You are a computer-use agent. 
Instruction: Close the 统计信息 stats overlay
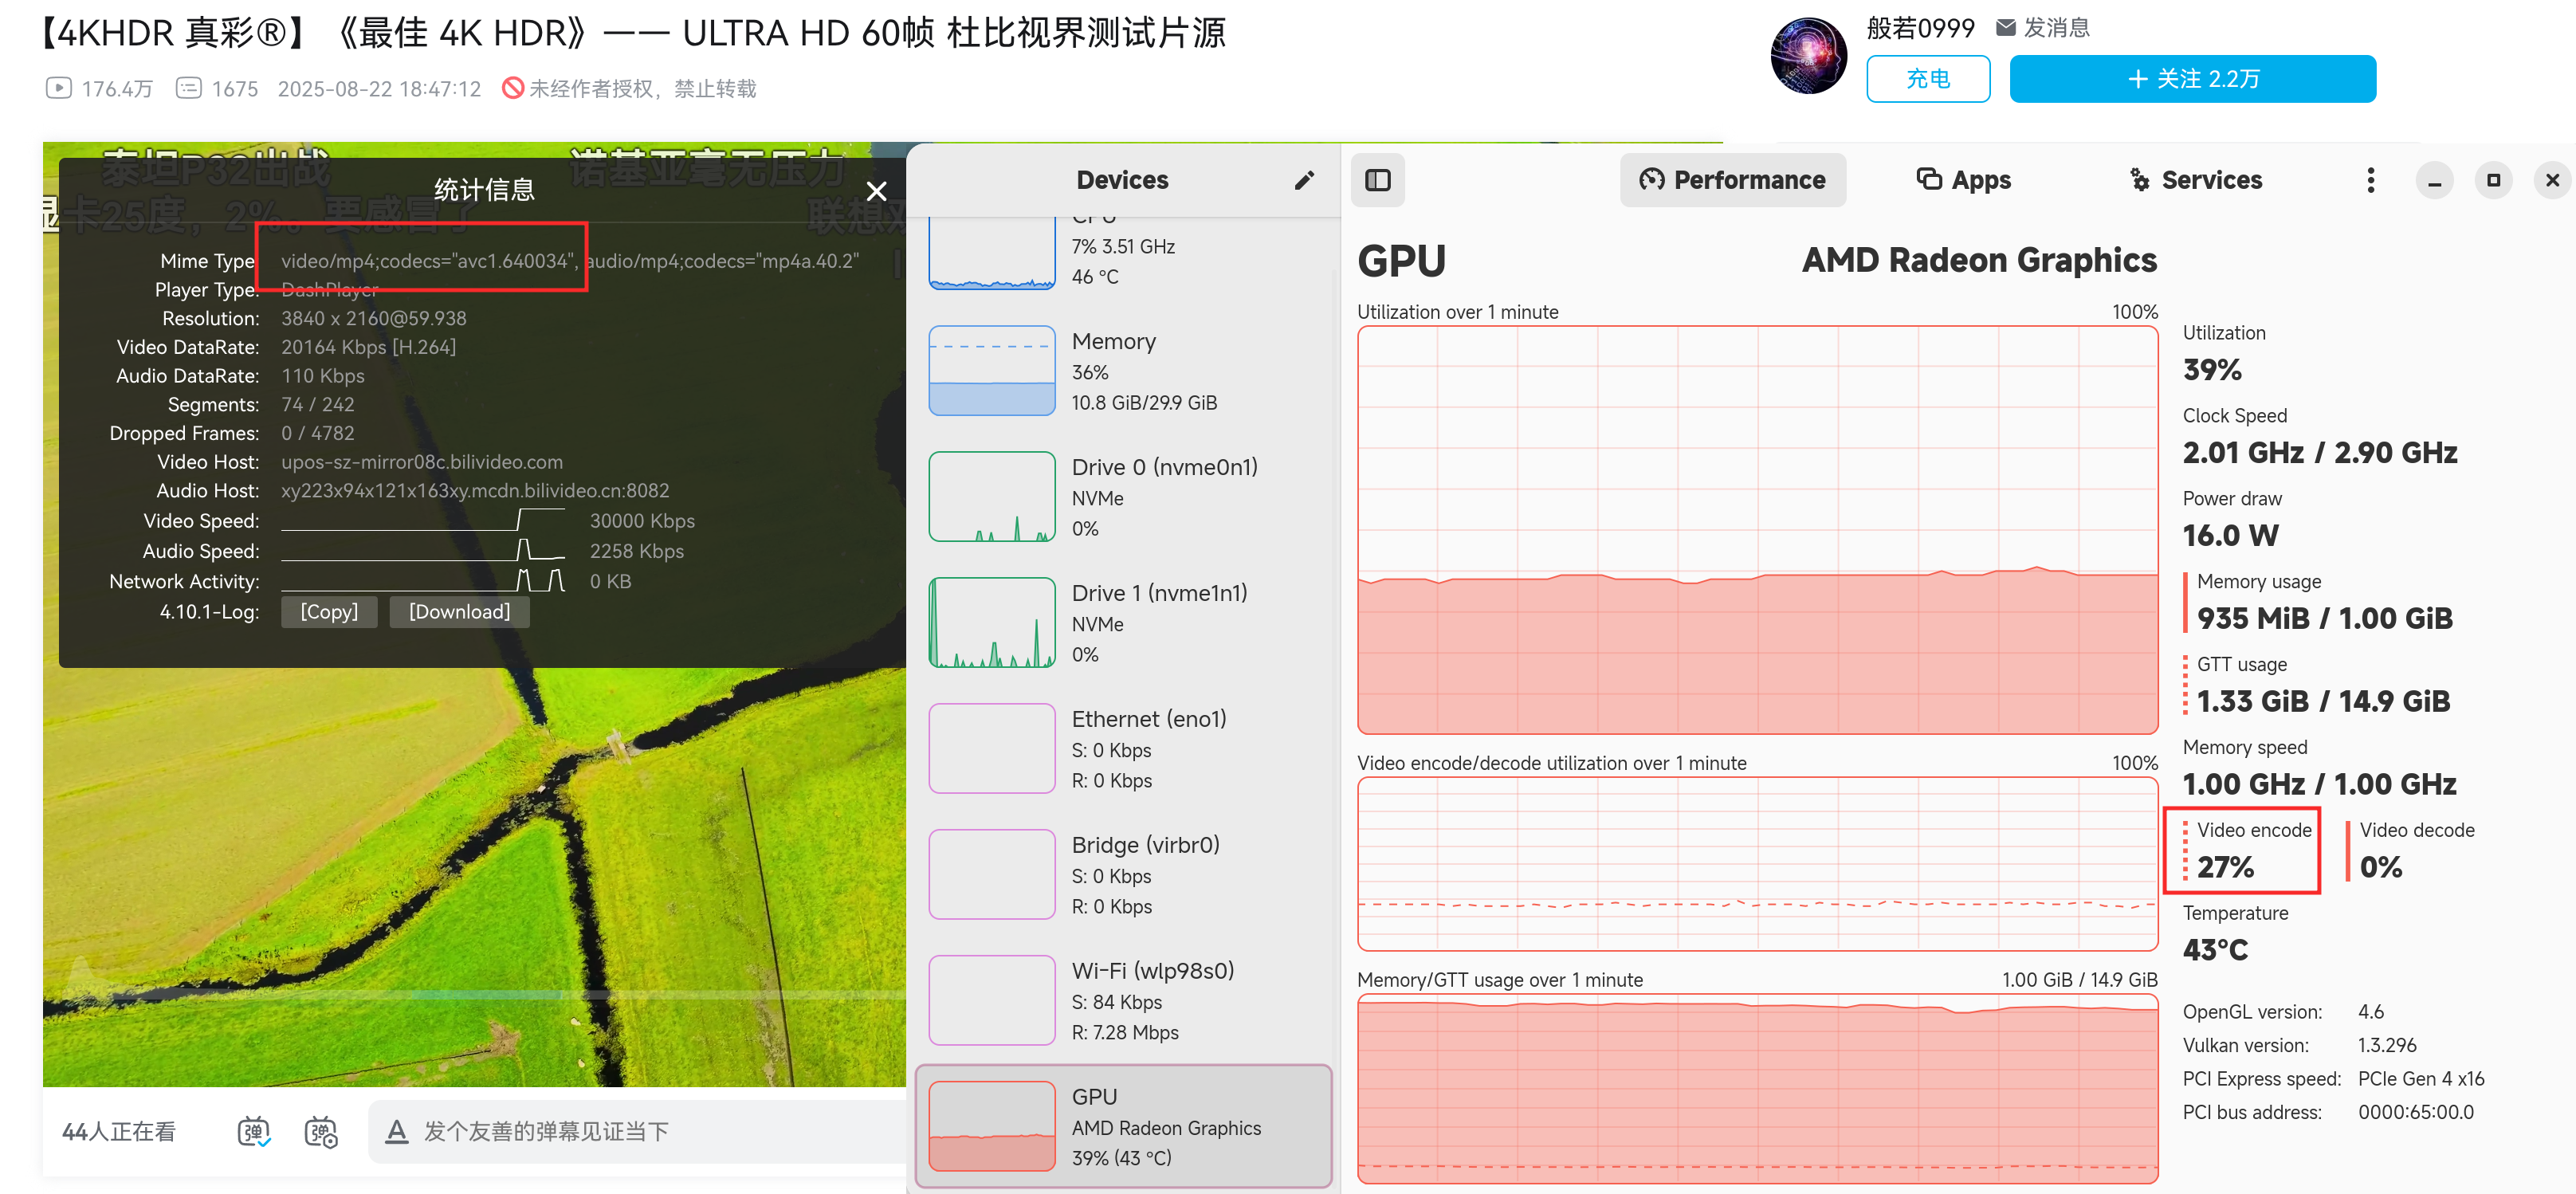876,191
